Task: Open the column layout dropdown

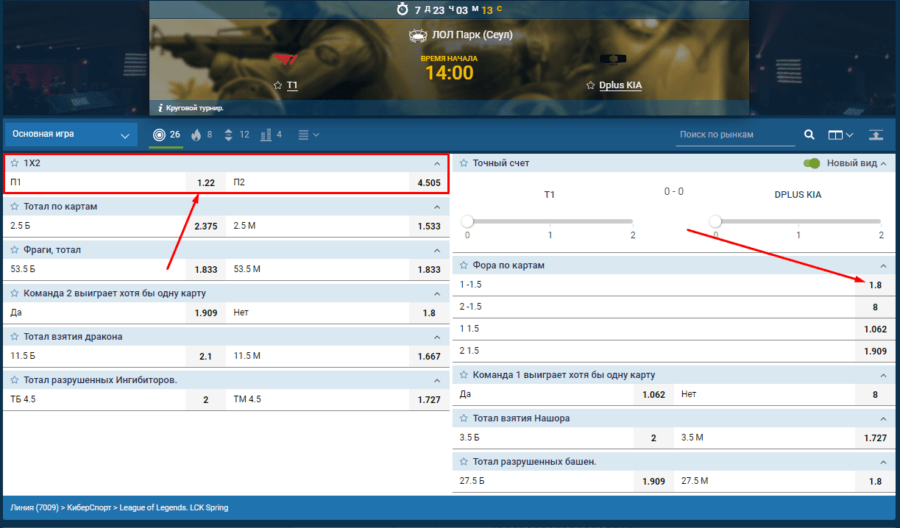Action: (840, 135)
